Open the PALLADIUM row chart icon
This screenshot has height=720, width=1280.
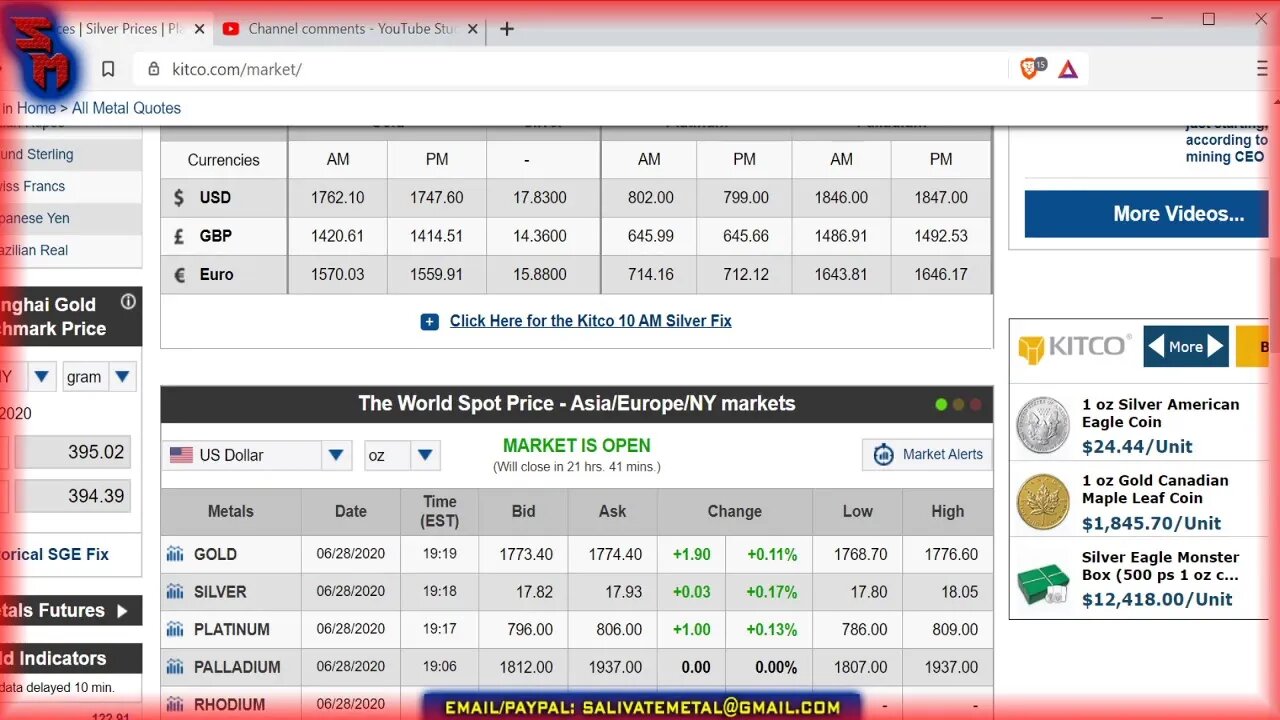tap(175, 667)
